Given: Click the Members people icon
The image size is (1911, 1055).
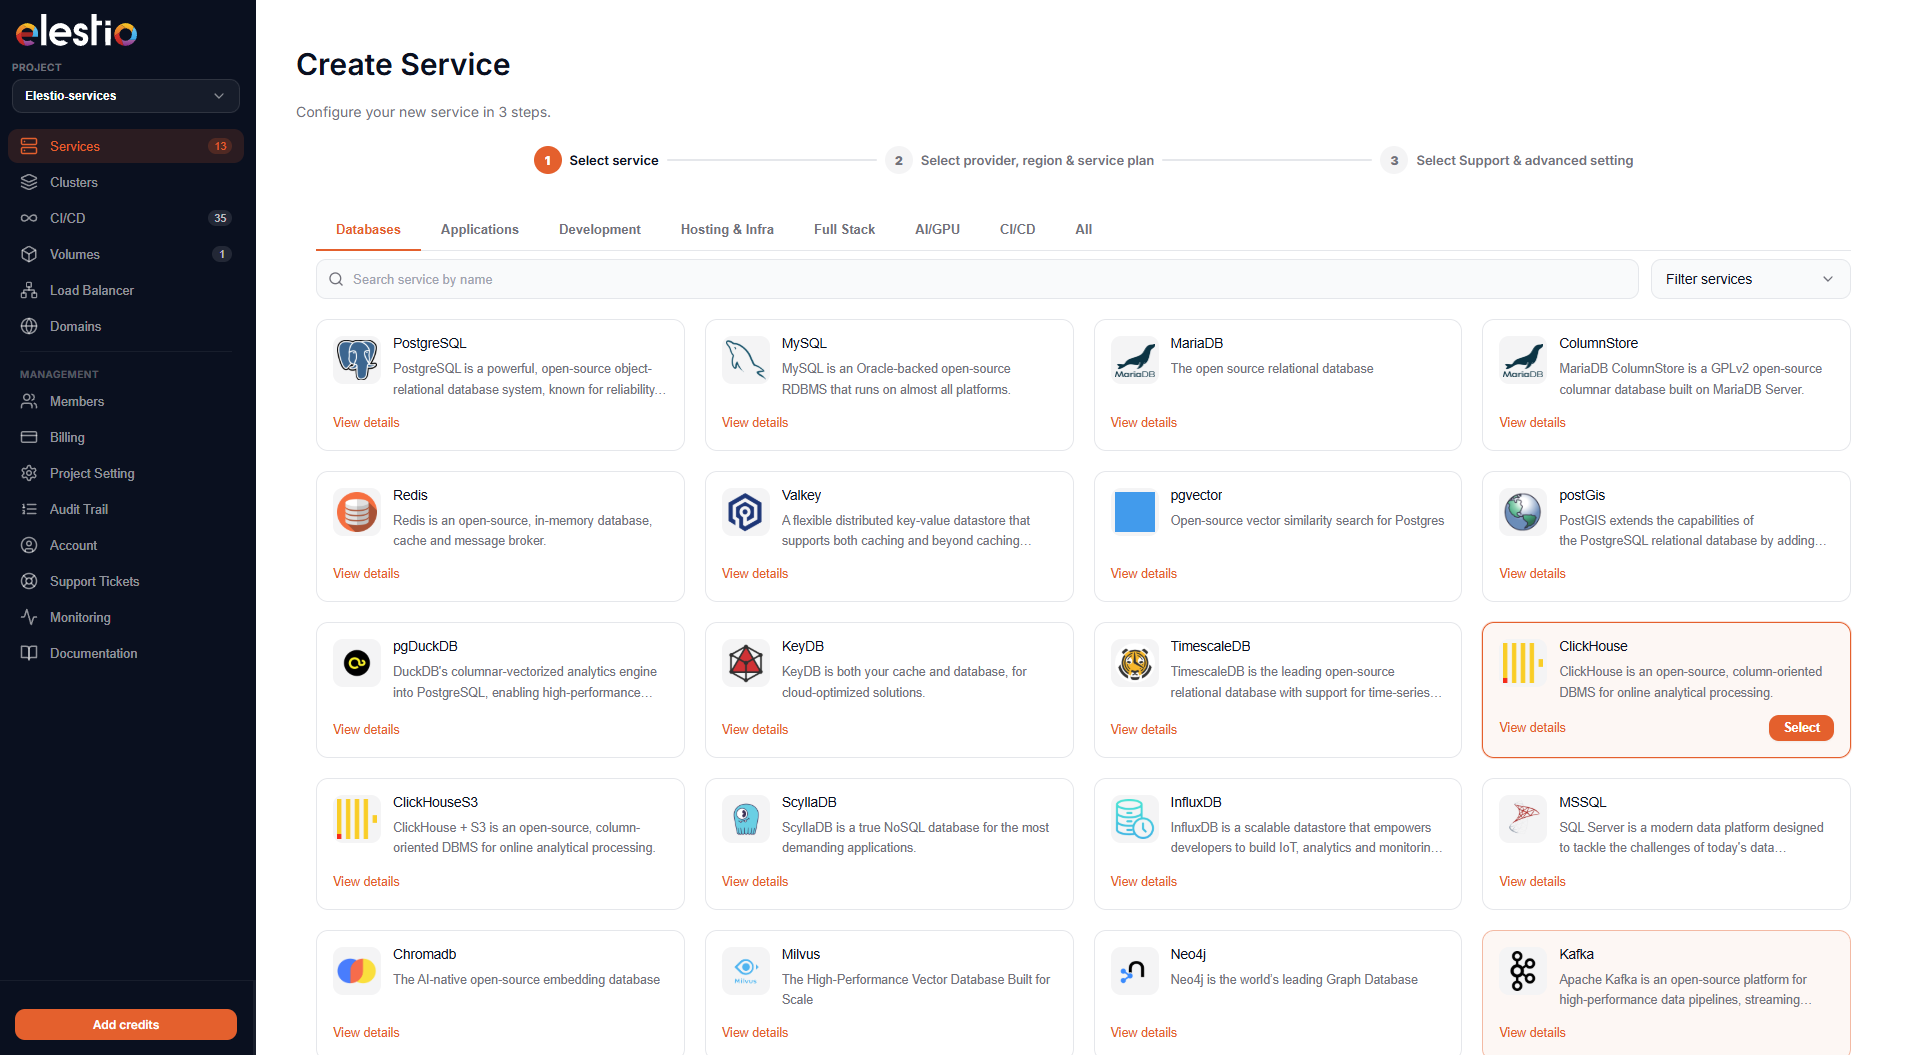Looking at the screenshot, I should [x=29, y=401].
